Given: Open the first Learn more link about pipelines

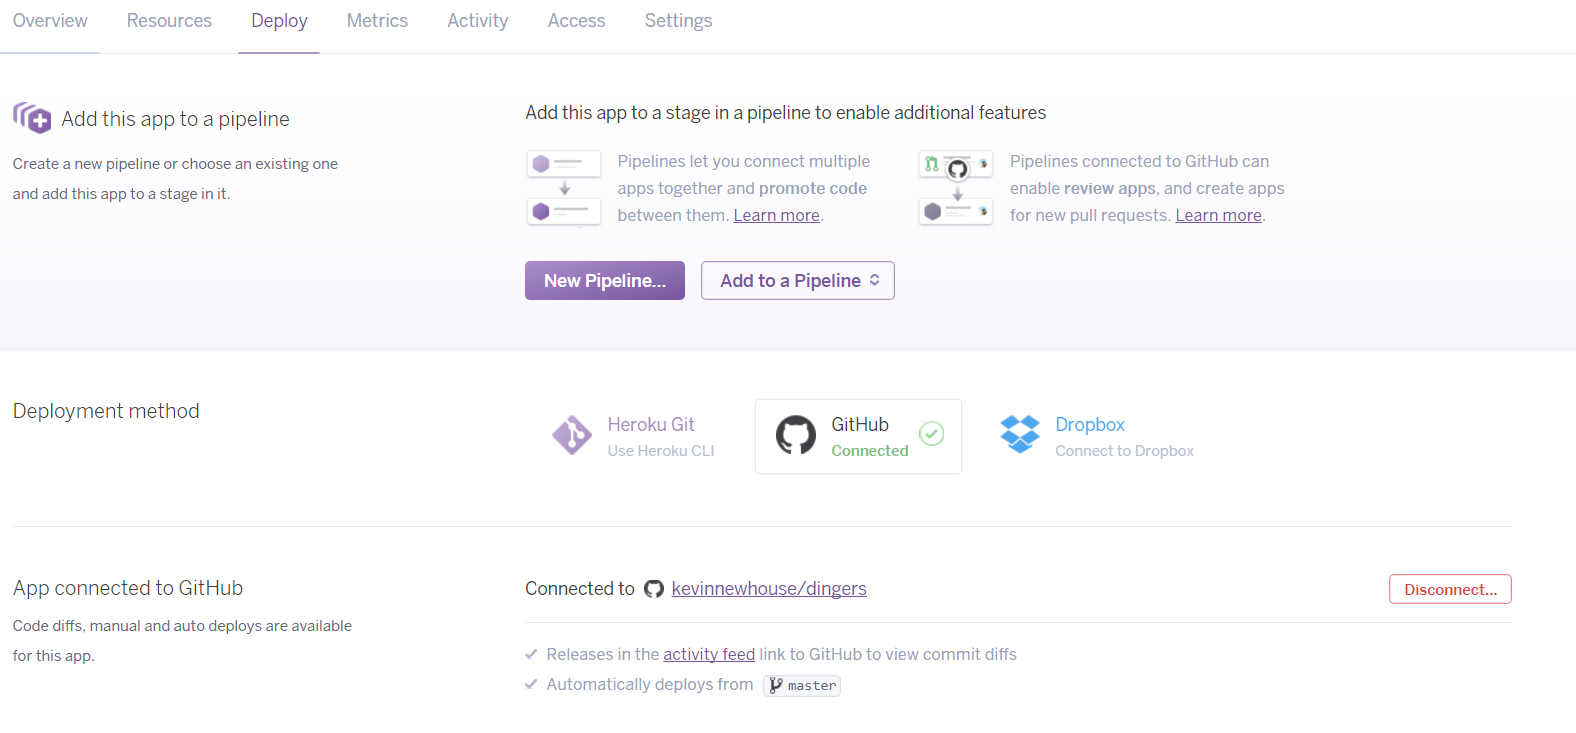Looking at the screenshot, I should click(775, 214).
